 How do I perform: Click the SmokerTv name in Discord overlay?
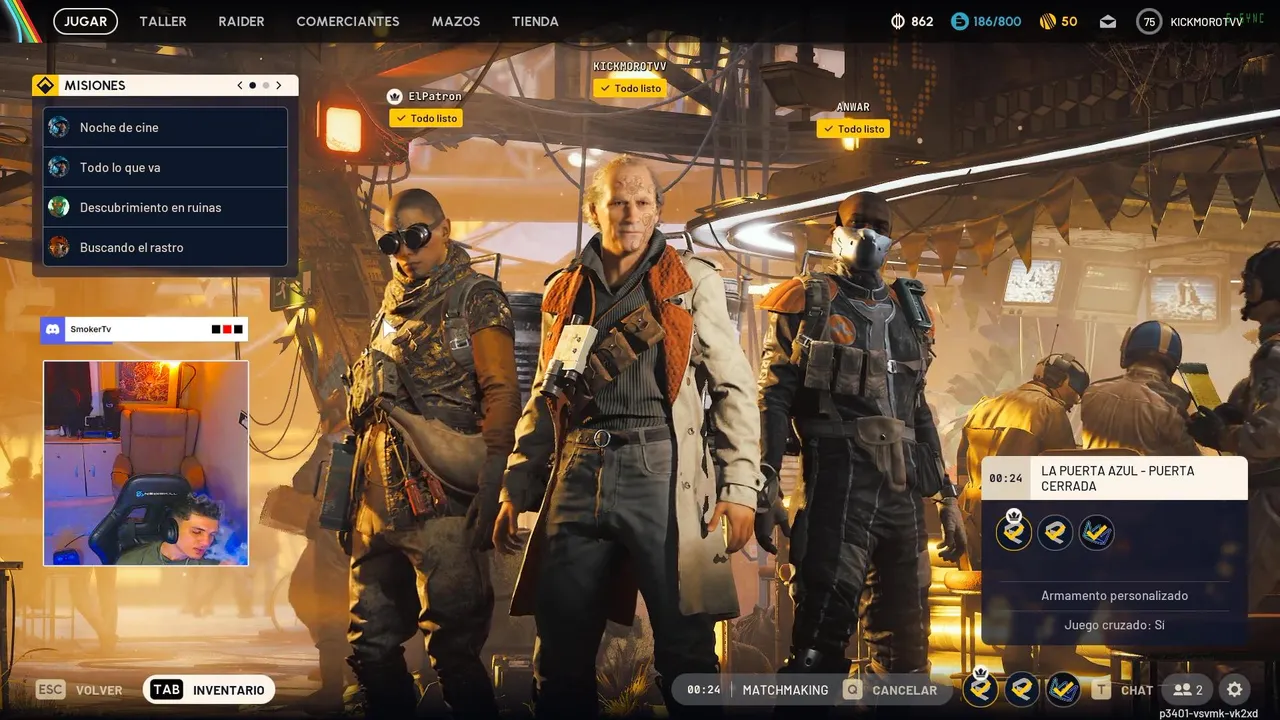91,329
